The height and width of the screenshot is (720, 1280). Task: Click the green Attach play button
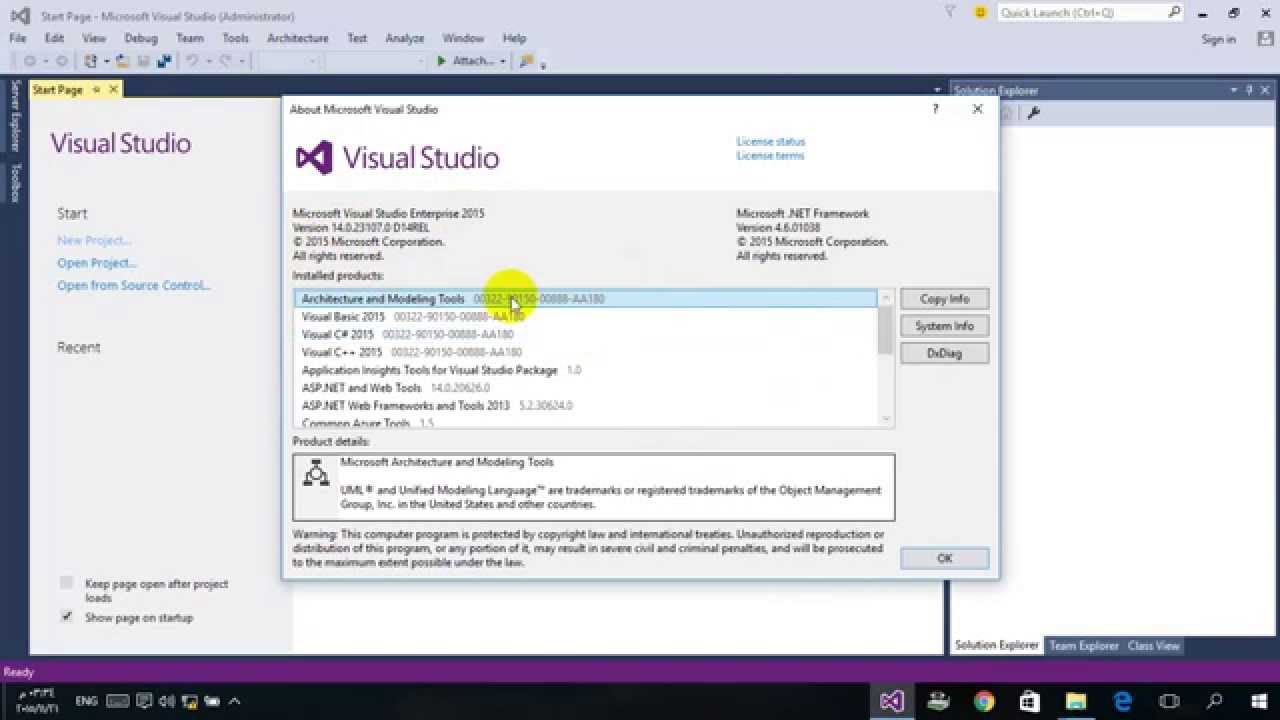(442, 61)
